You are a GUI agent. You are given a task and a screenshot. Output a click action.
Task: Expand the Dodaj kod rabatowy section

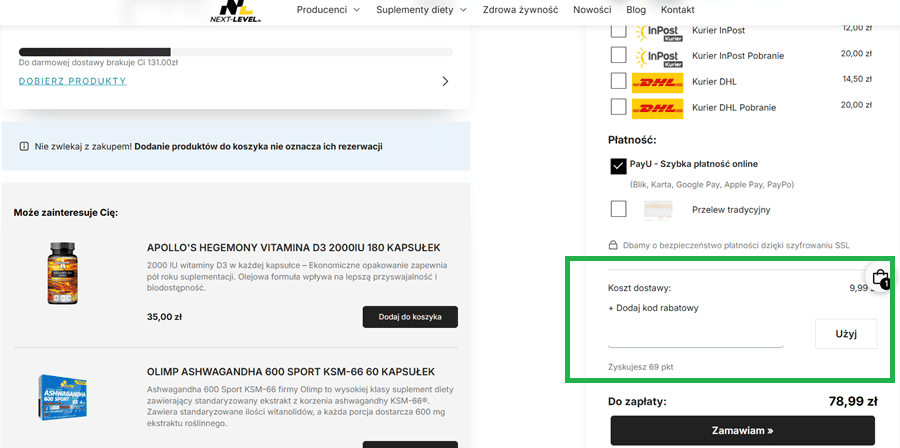click(653, 308)
